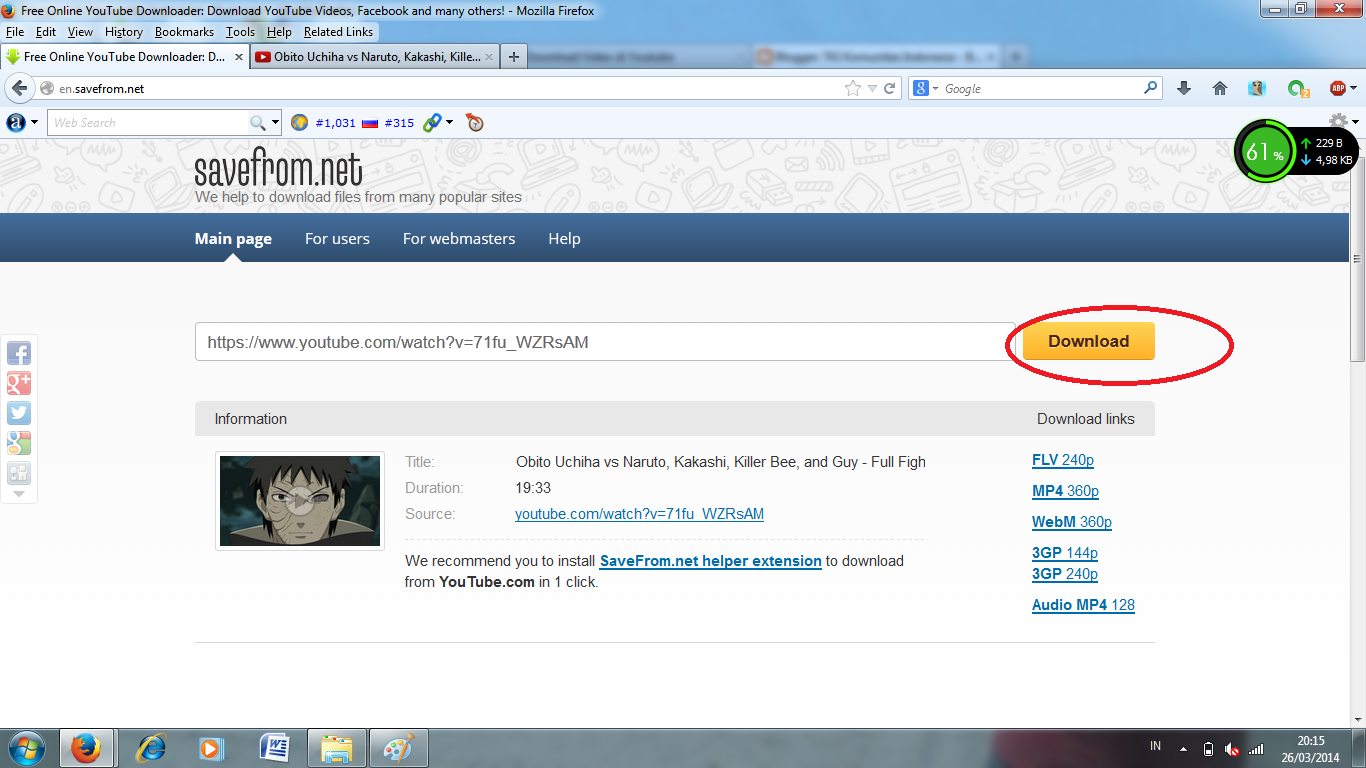
Task: Click the orange Download button
Action: (1088, 341)
